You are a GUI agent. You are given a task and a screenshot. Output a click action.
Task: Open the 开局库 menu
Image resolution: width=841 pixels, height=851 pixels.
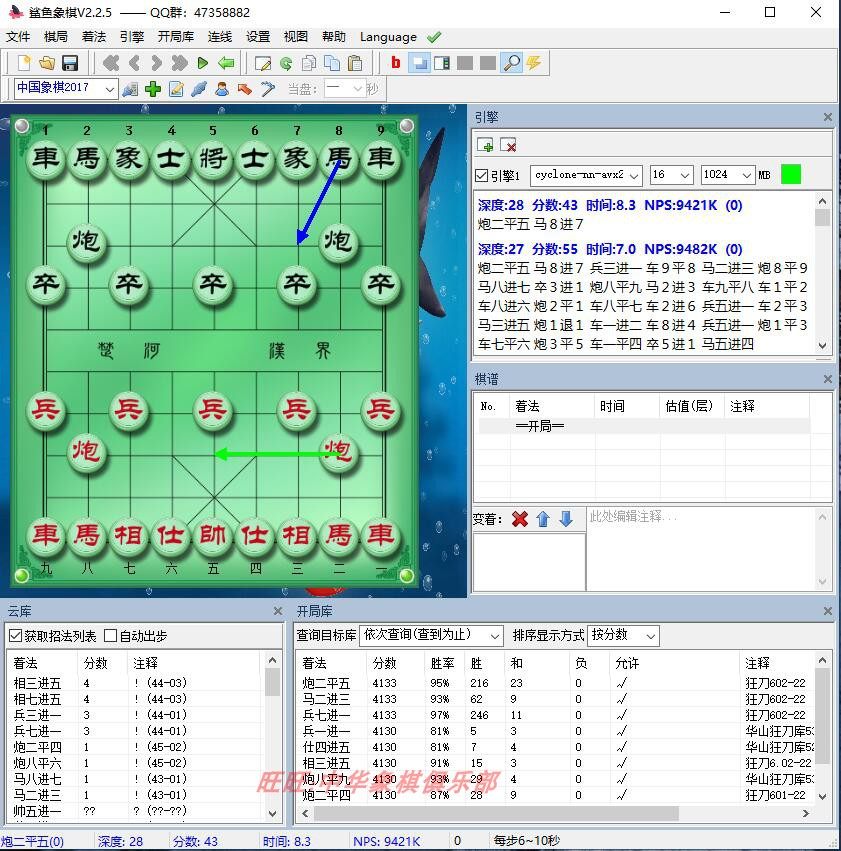coord(175,37)
